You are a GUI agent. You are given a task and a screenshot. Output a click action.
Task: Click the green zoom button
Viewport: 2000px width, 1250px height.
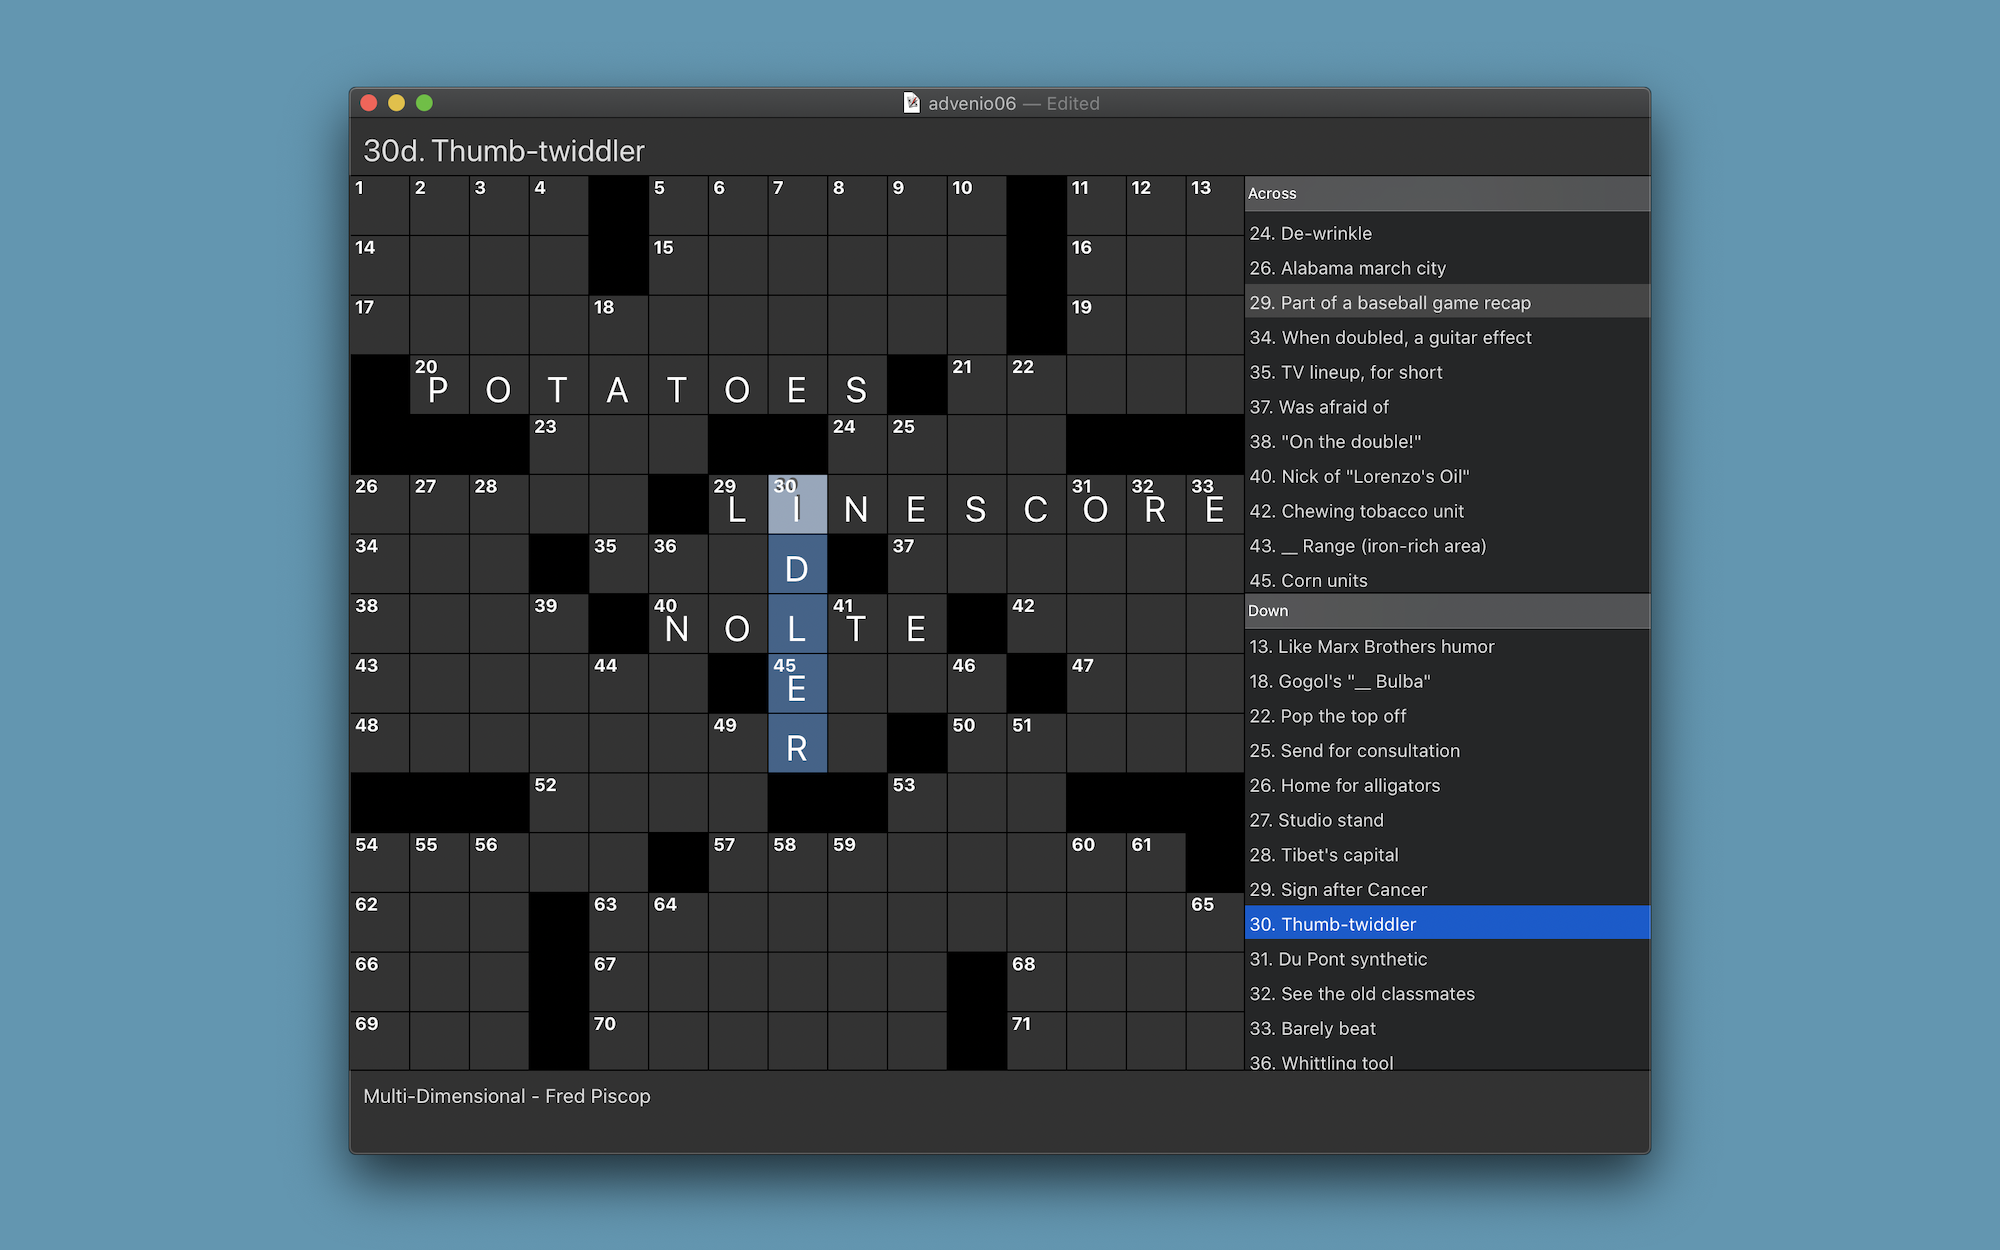pyautogui.click(x=424, y=102)
